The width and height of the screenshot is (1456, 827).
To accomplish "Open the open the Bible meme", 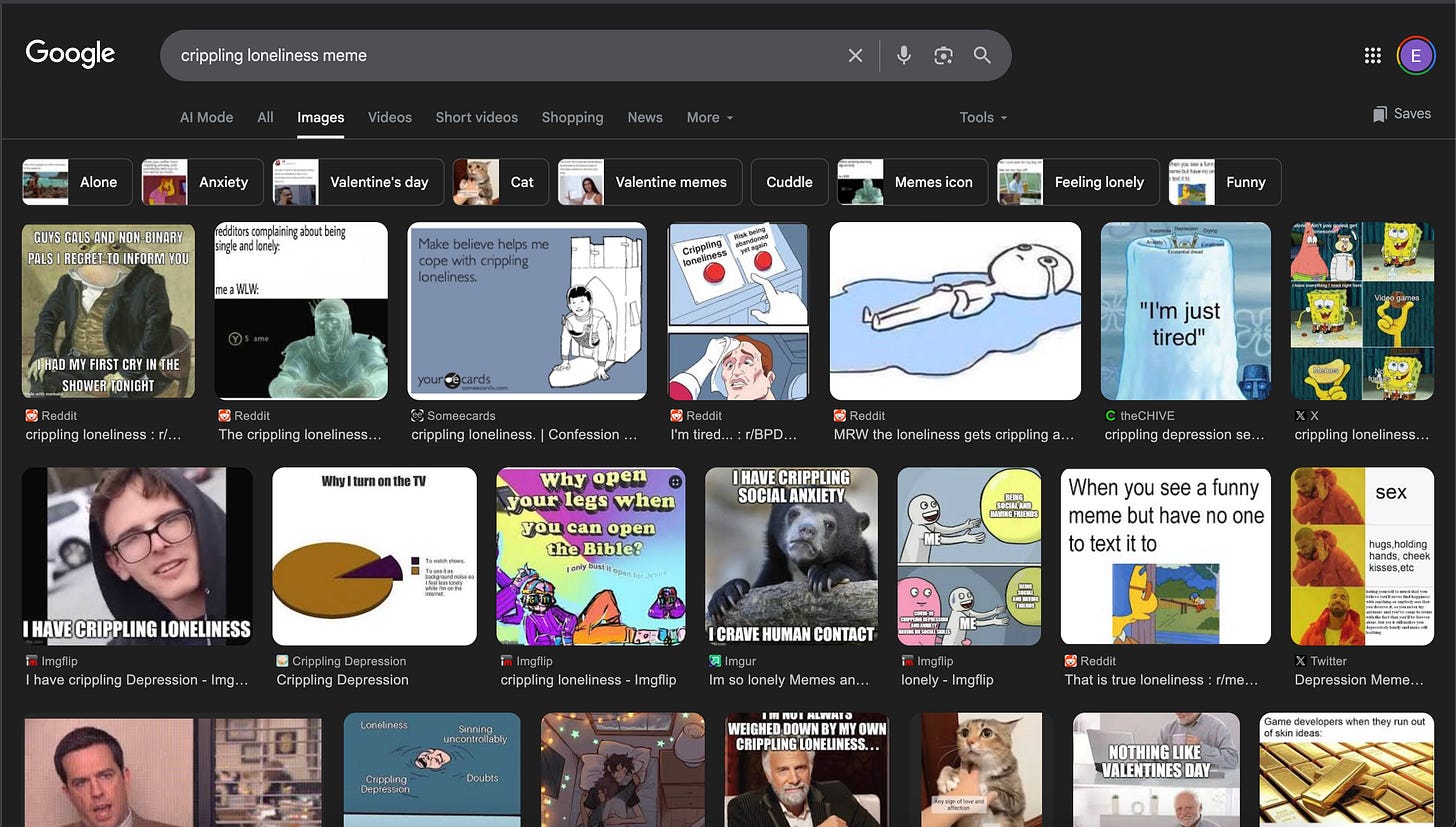I will click(591, 556).
